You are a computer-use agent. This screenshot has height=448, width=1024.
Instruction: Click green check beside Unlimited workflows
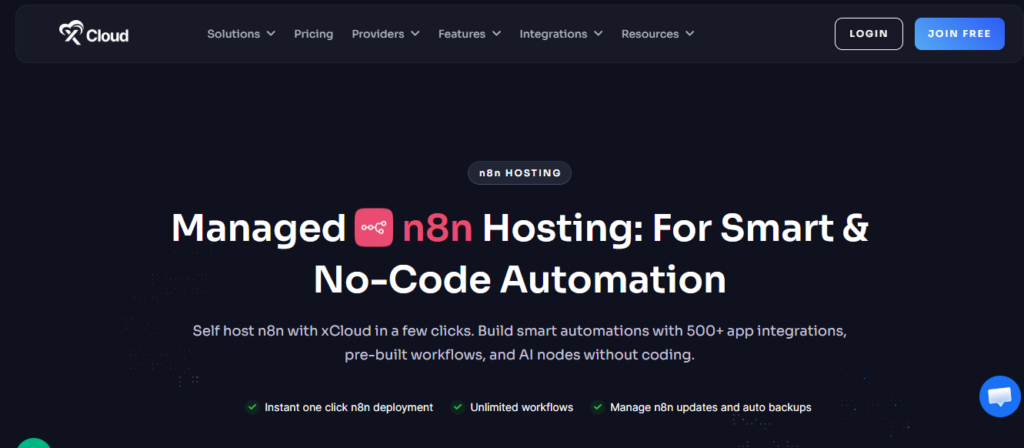click(x=458, y=407)
